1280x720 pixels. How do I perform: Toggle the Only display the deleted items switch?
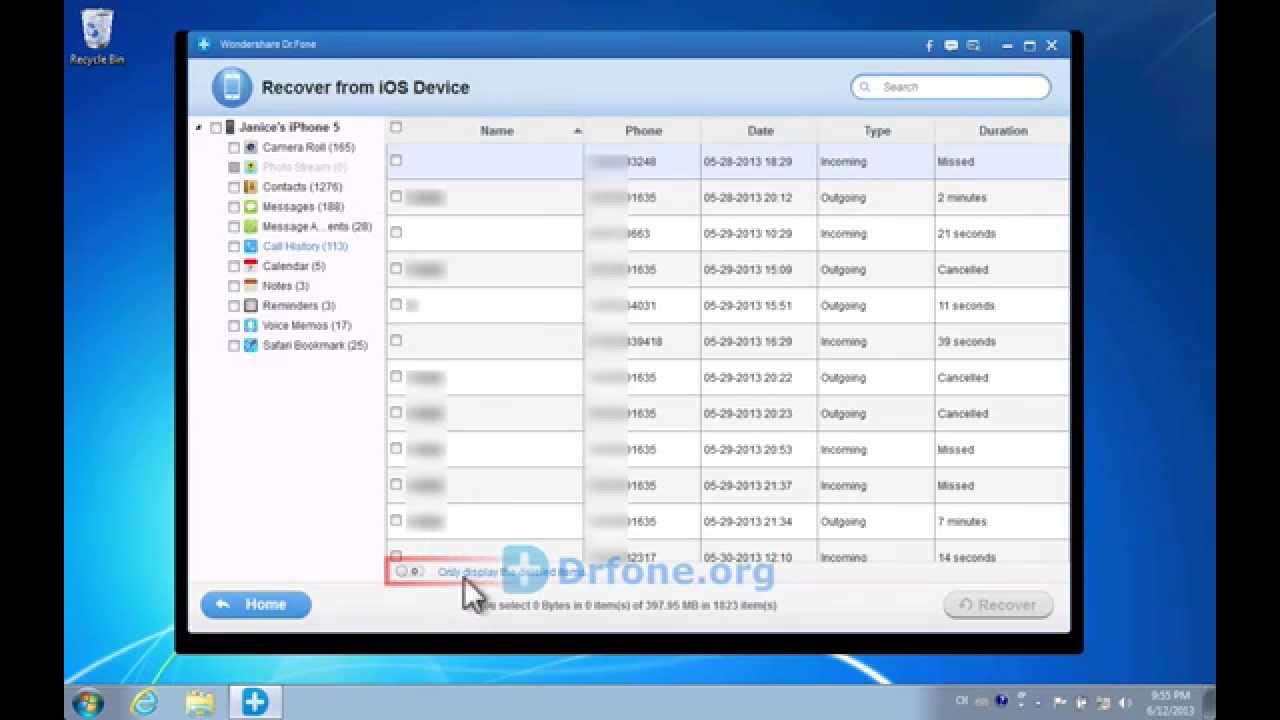point(408,571)
